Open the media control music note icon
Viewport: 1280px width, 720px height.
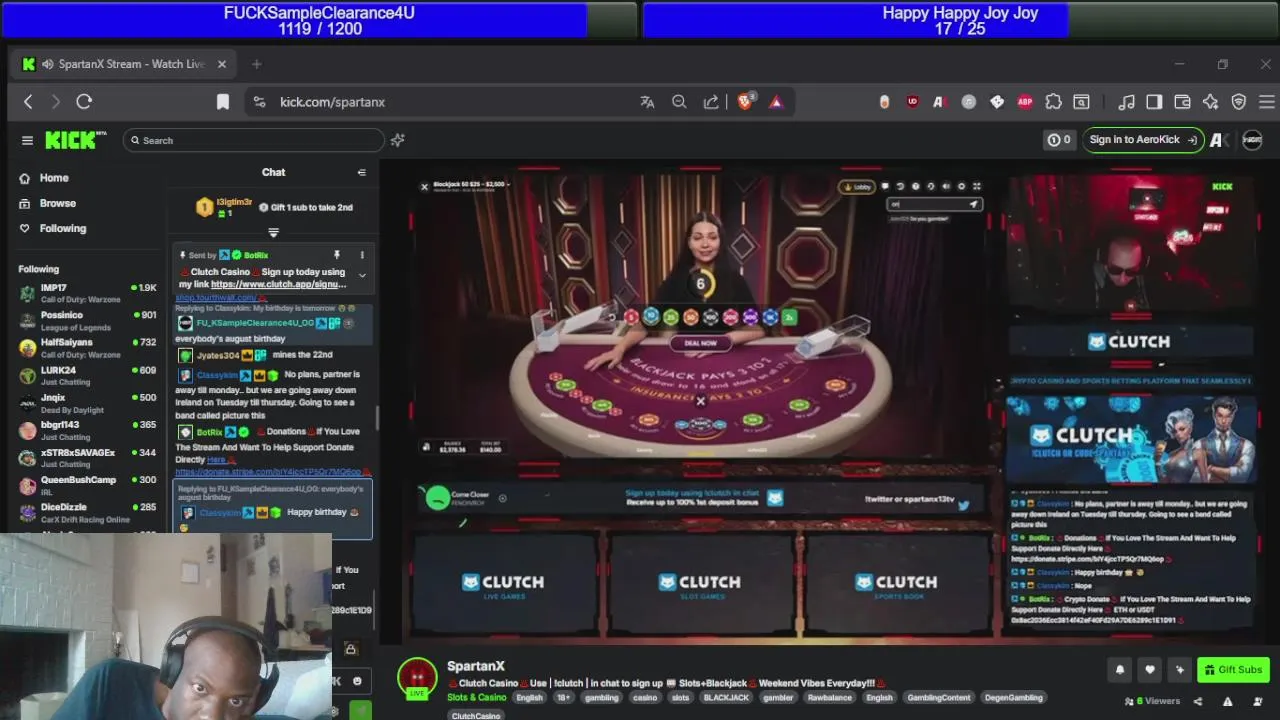(x=1126, y=101)
